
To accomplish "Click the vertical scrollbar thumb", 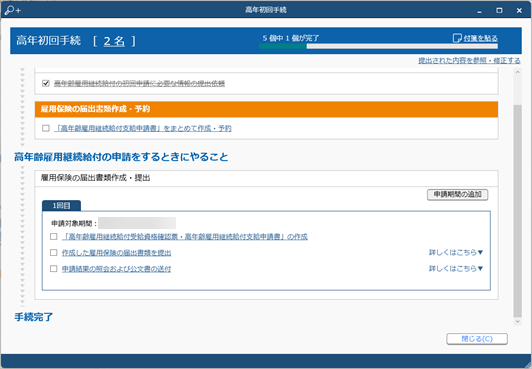I will coord(517,211).
